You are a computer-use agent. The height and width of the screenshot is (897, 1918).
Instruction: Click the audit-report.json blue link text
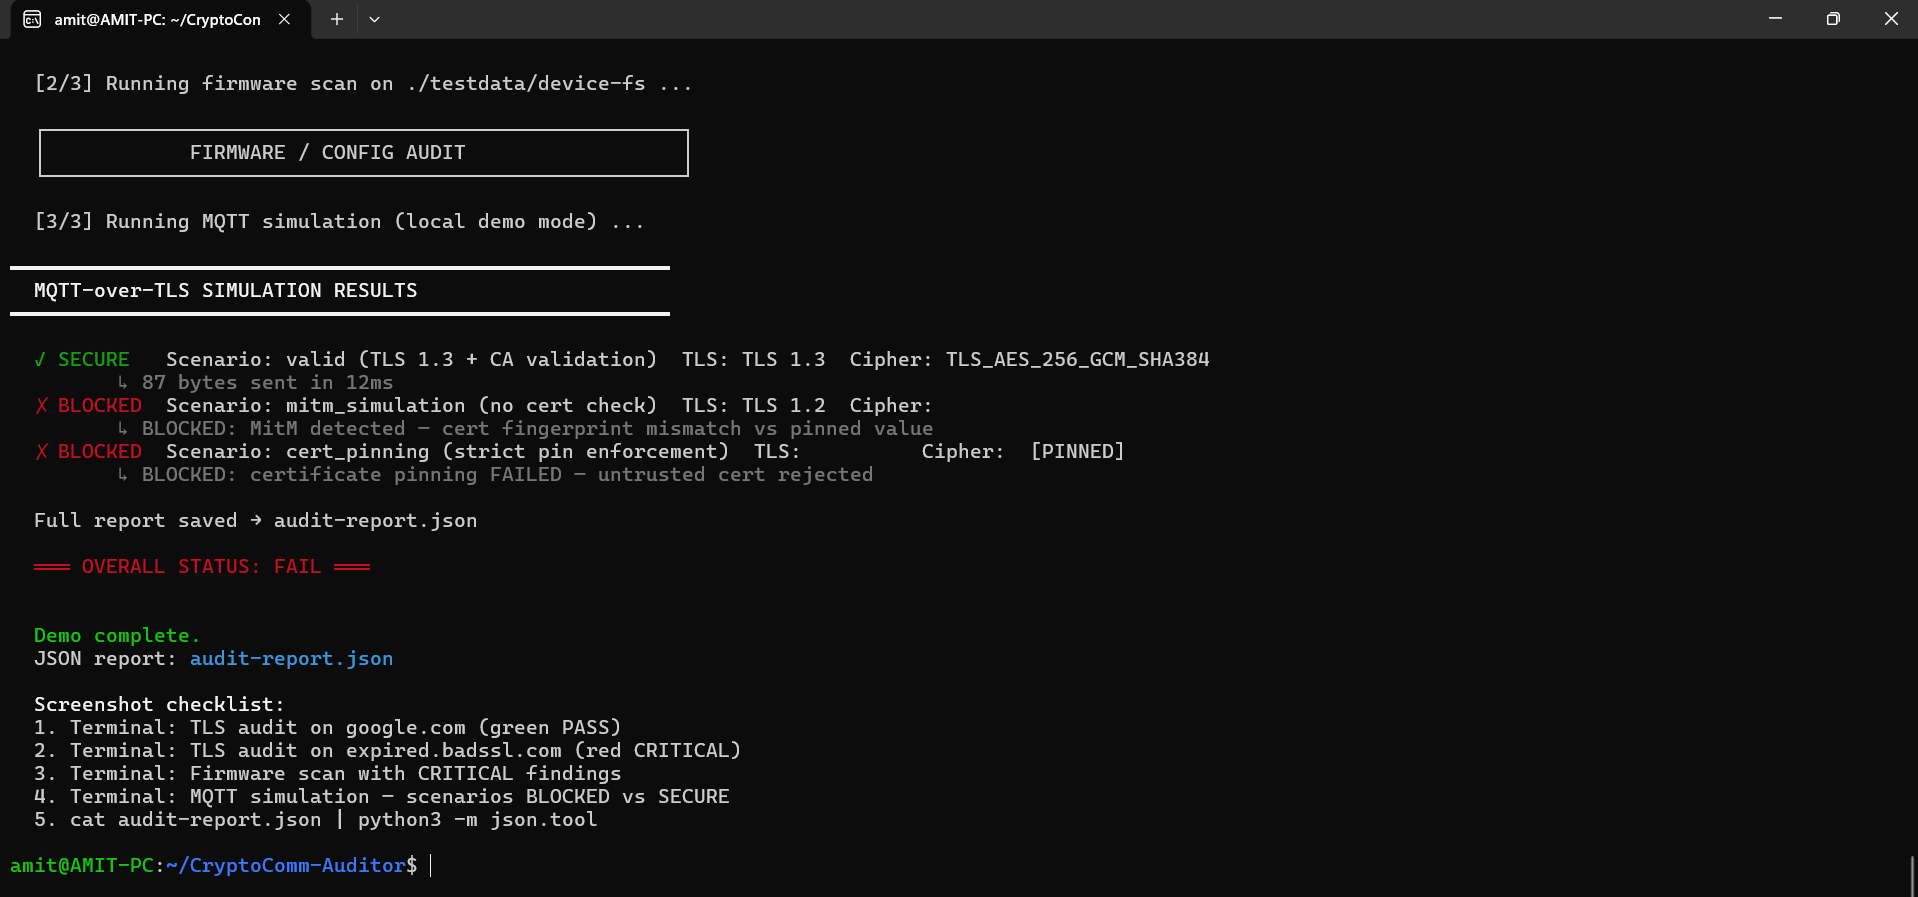pos(291,658)
